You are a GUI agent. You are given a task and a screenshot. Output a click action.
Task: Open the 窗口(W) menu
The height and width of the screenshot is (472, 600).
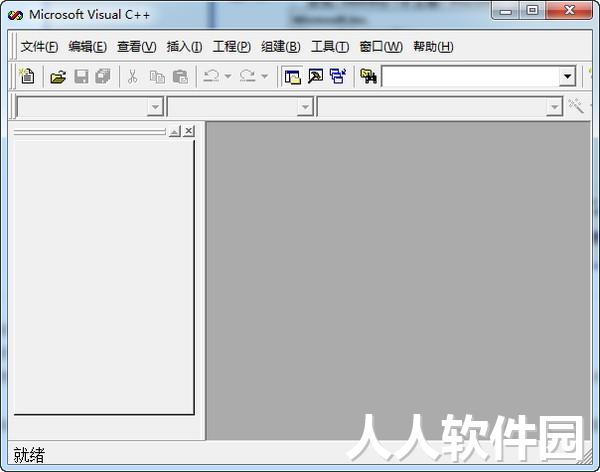(x=381, y=47)
